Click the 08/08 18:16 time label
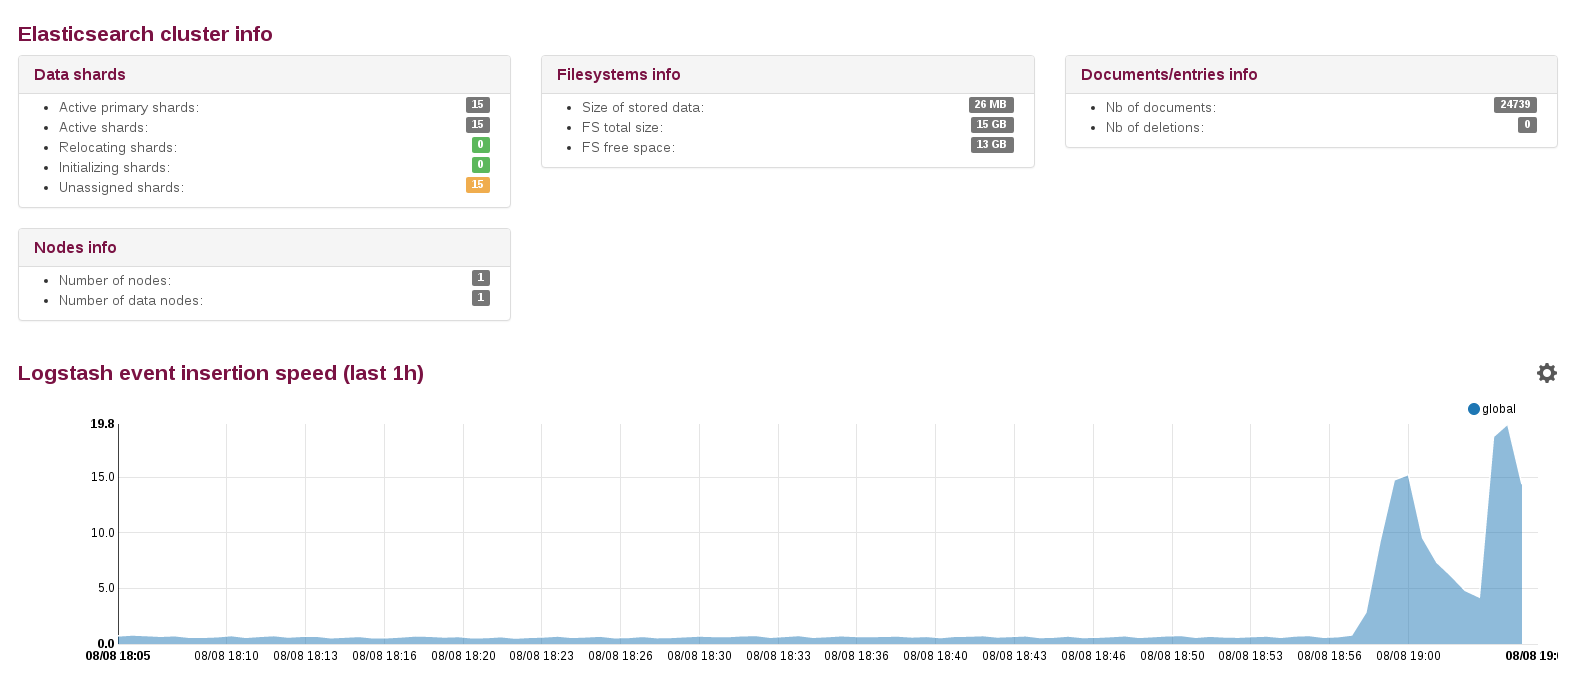Viewport: 1580px width, 692px height. point(384,656)
